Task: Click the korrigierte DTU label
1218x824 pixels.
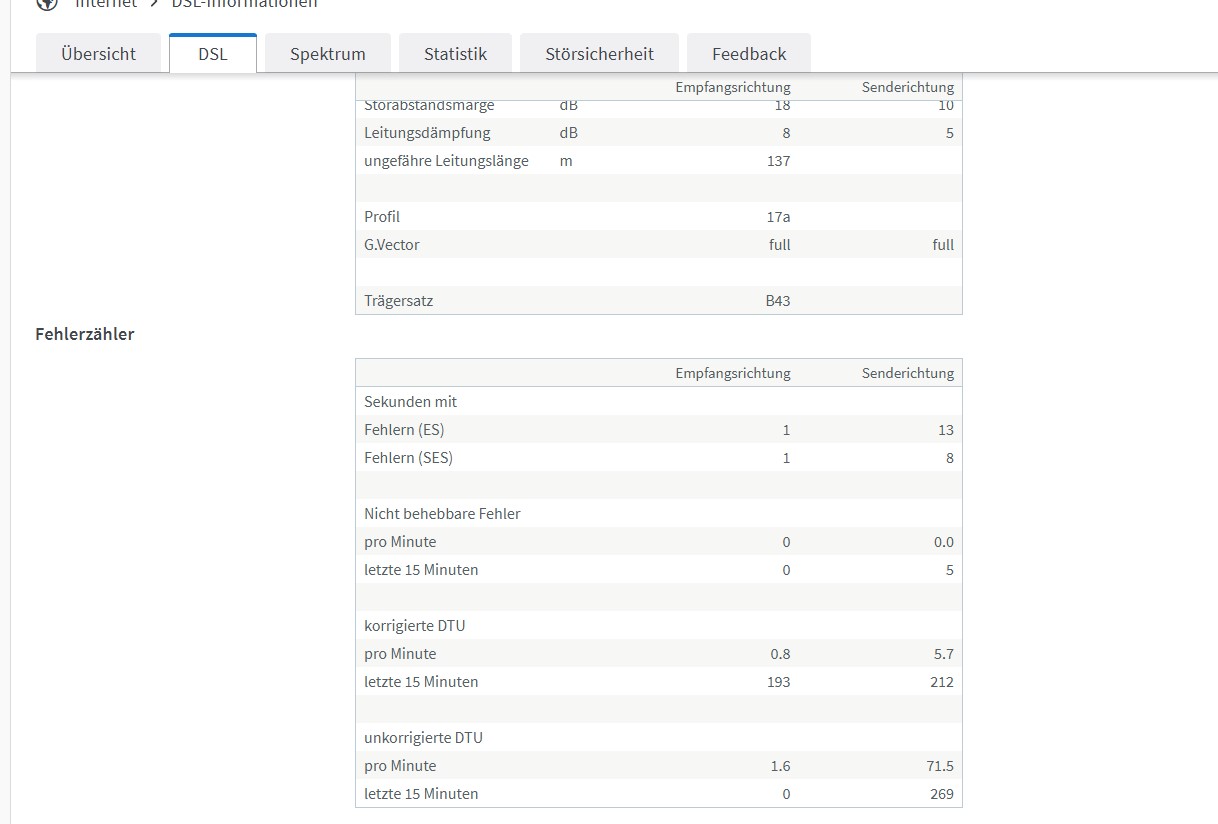Action: point(414,626)
